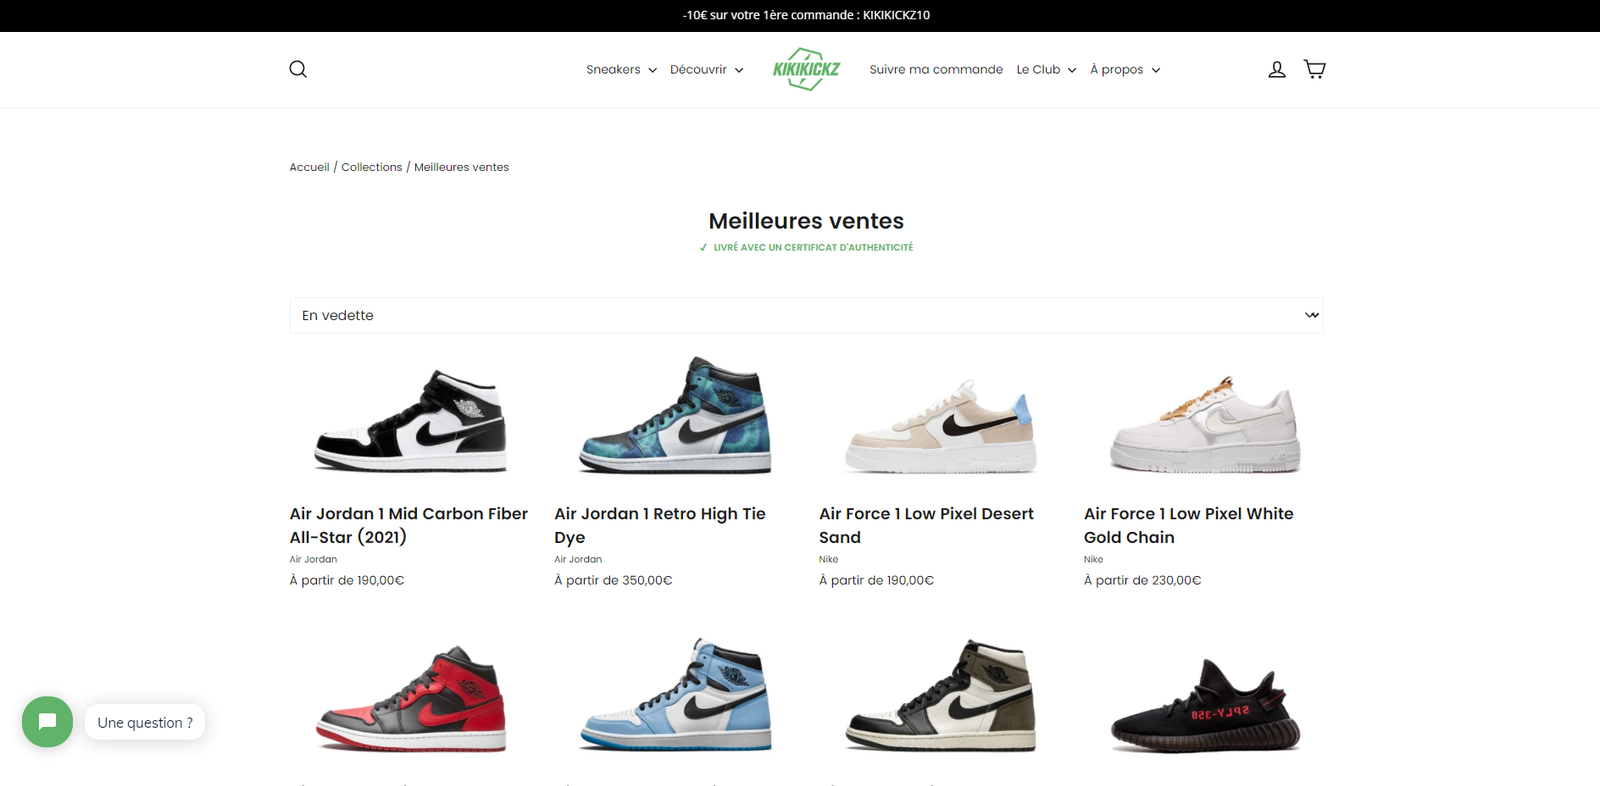Go to Suivre ma commande page
The height and width of the screenshot is (786, 1600).
936,70
